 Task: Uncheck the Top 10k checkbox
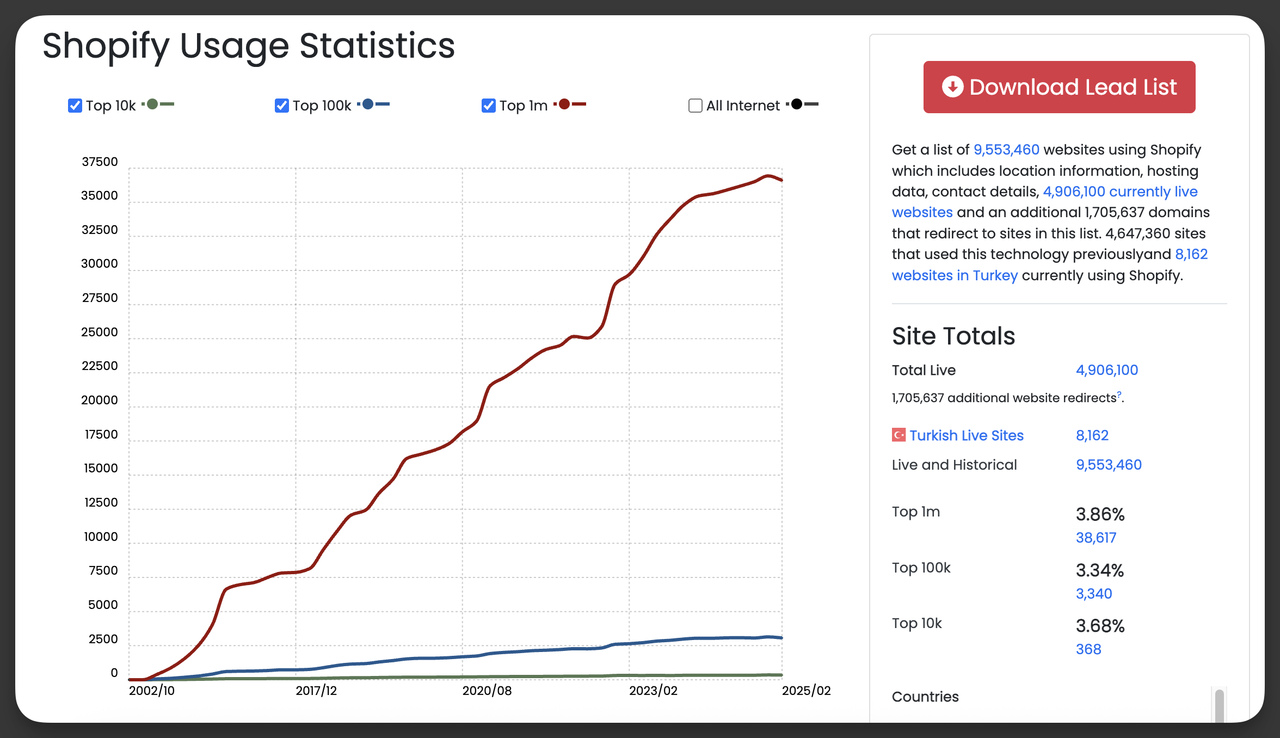coord(75,106)
